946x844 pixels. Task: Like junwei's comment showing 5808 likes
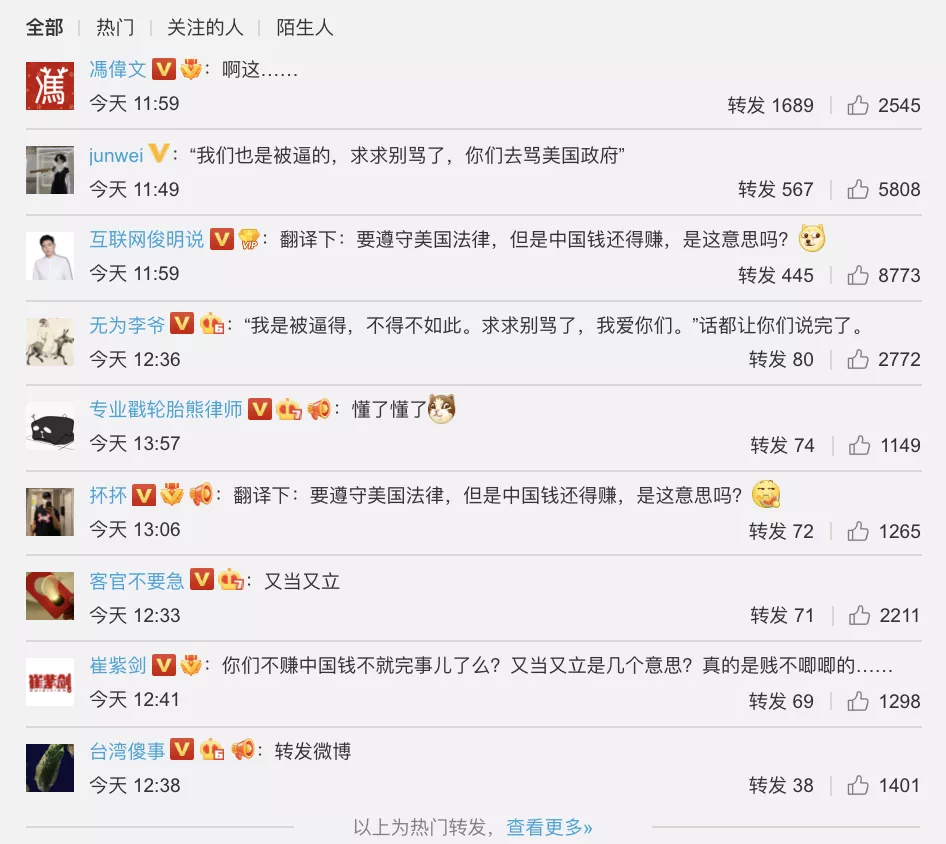coord(857,189)
